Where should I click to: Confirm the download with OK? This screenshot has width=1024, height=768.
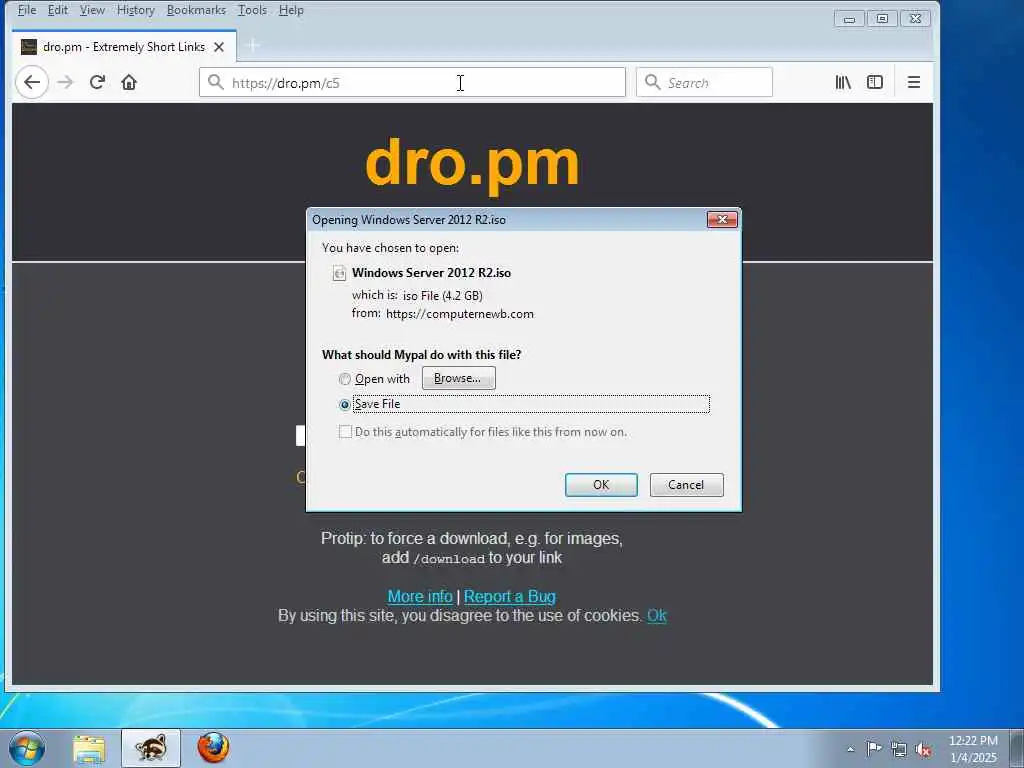(x=601, y=485)
